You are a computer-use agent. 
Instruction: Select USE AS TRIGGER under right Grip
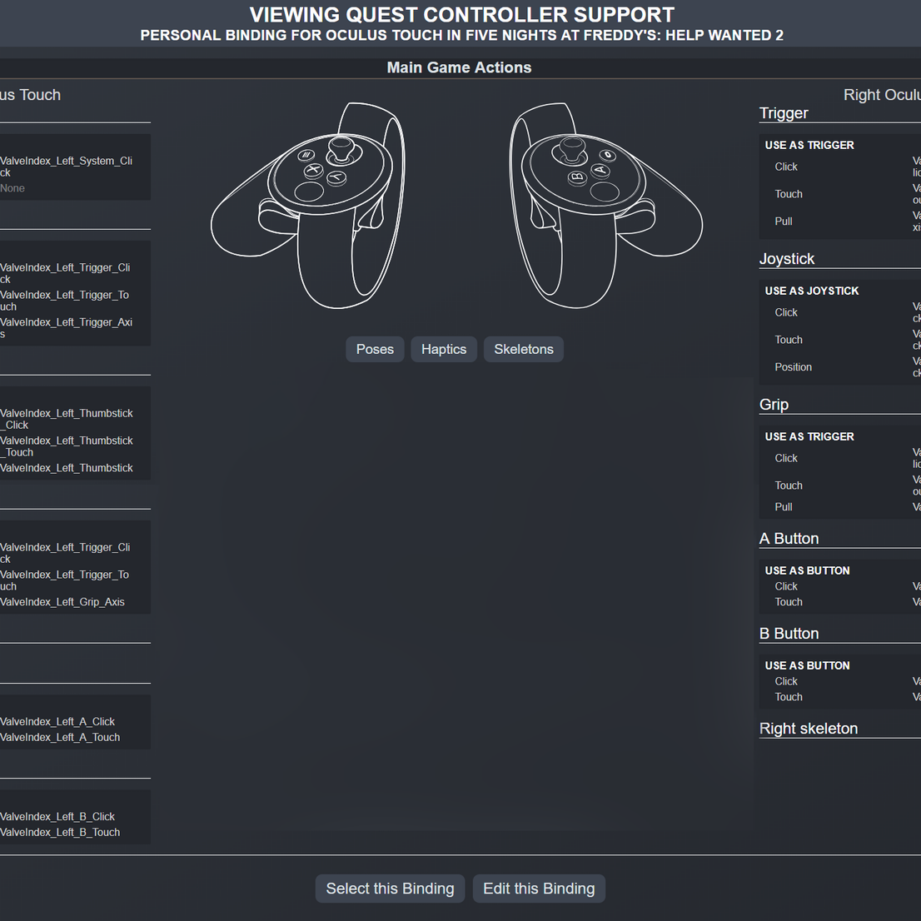pos(809,436)
